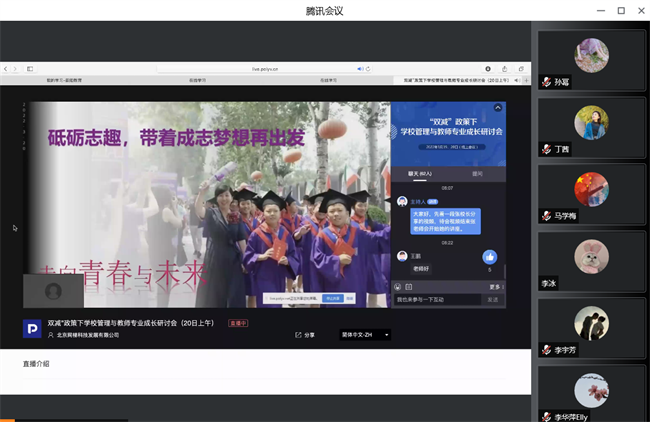The image size is (650, 422).
Task: Click the browser share icon
Action: pos(504,69)
